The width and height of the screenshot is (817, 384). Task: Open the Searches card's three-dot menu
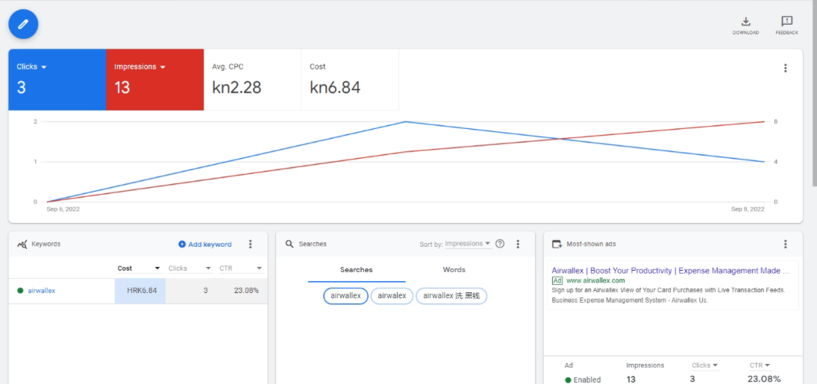pyautogui.click(x=517, y=244)
